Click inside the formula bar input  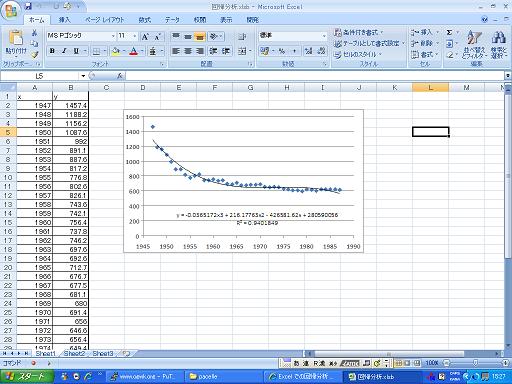(315, 76)
